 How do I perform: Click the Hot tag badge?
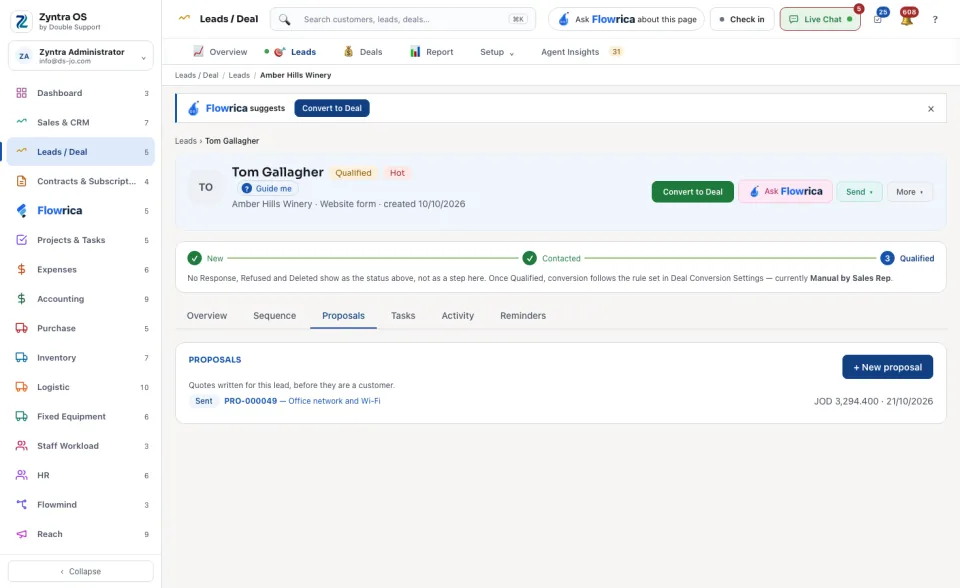397,173
